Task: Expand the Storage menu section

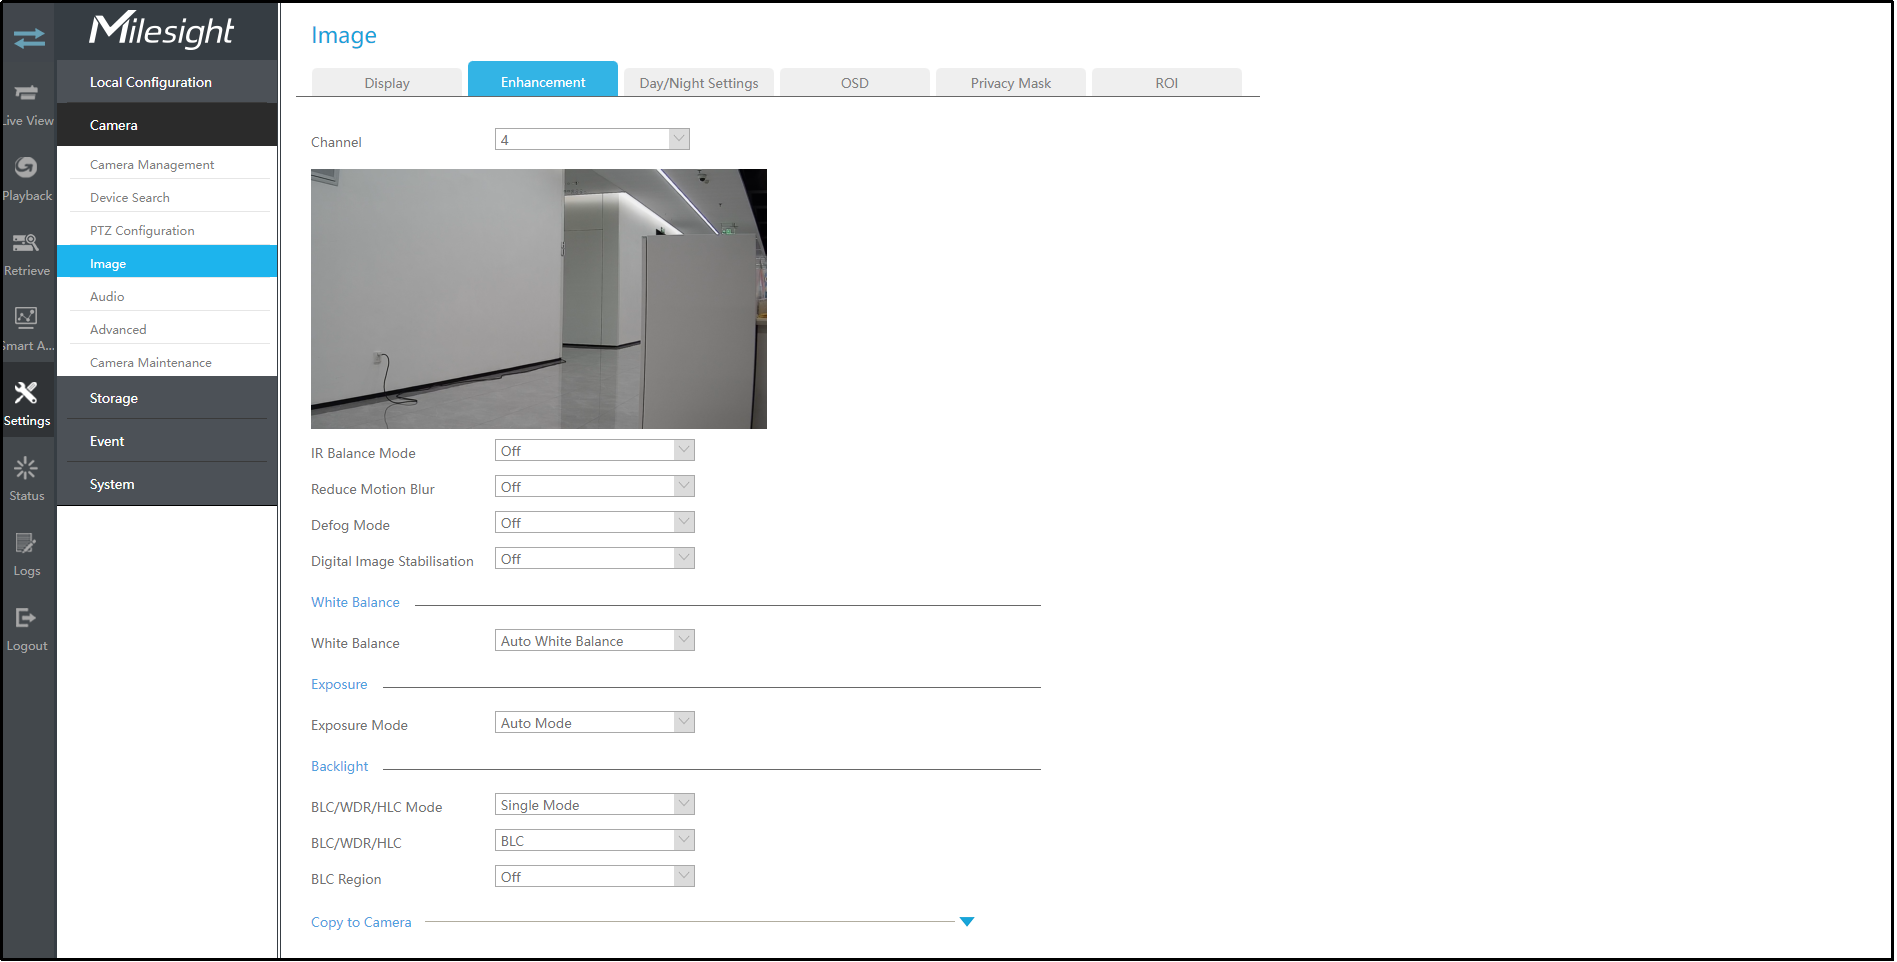Action: (x=114, y=398)
